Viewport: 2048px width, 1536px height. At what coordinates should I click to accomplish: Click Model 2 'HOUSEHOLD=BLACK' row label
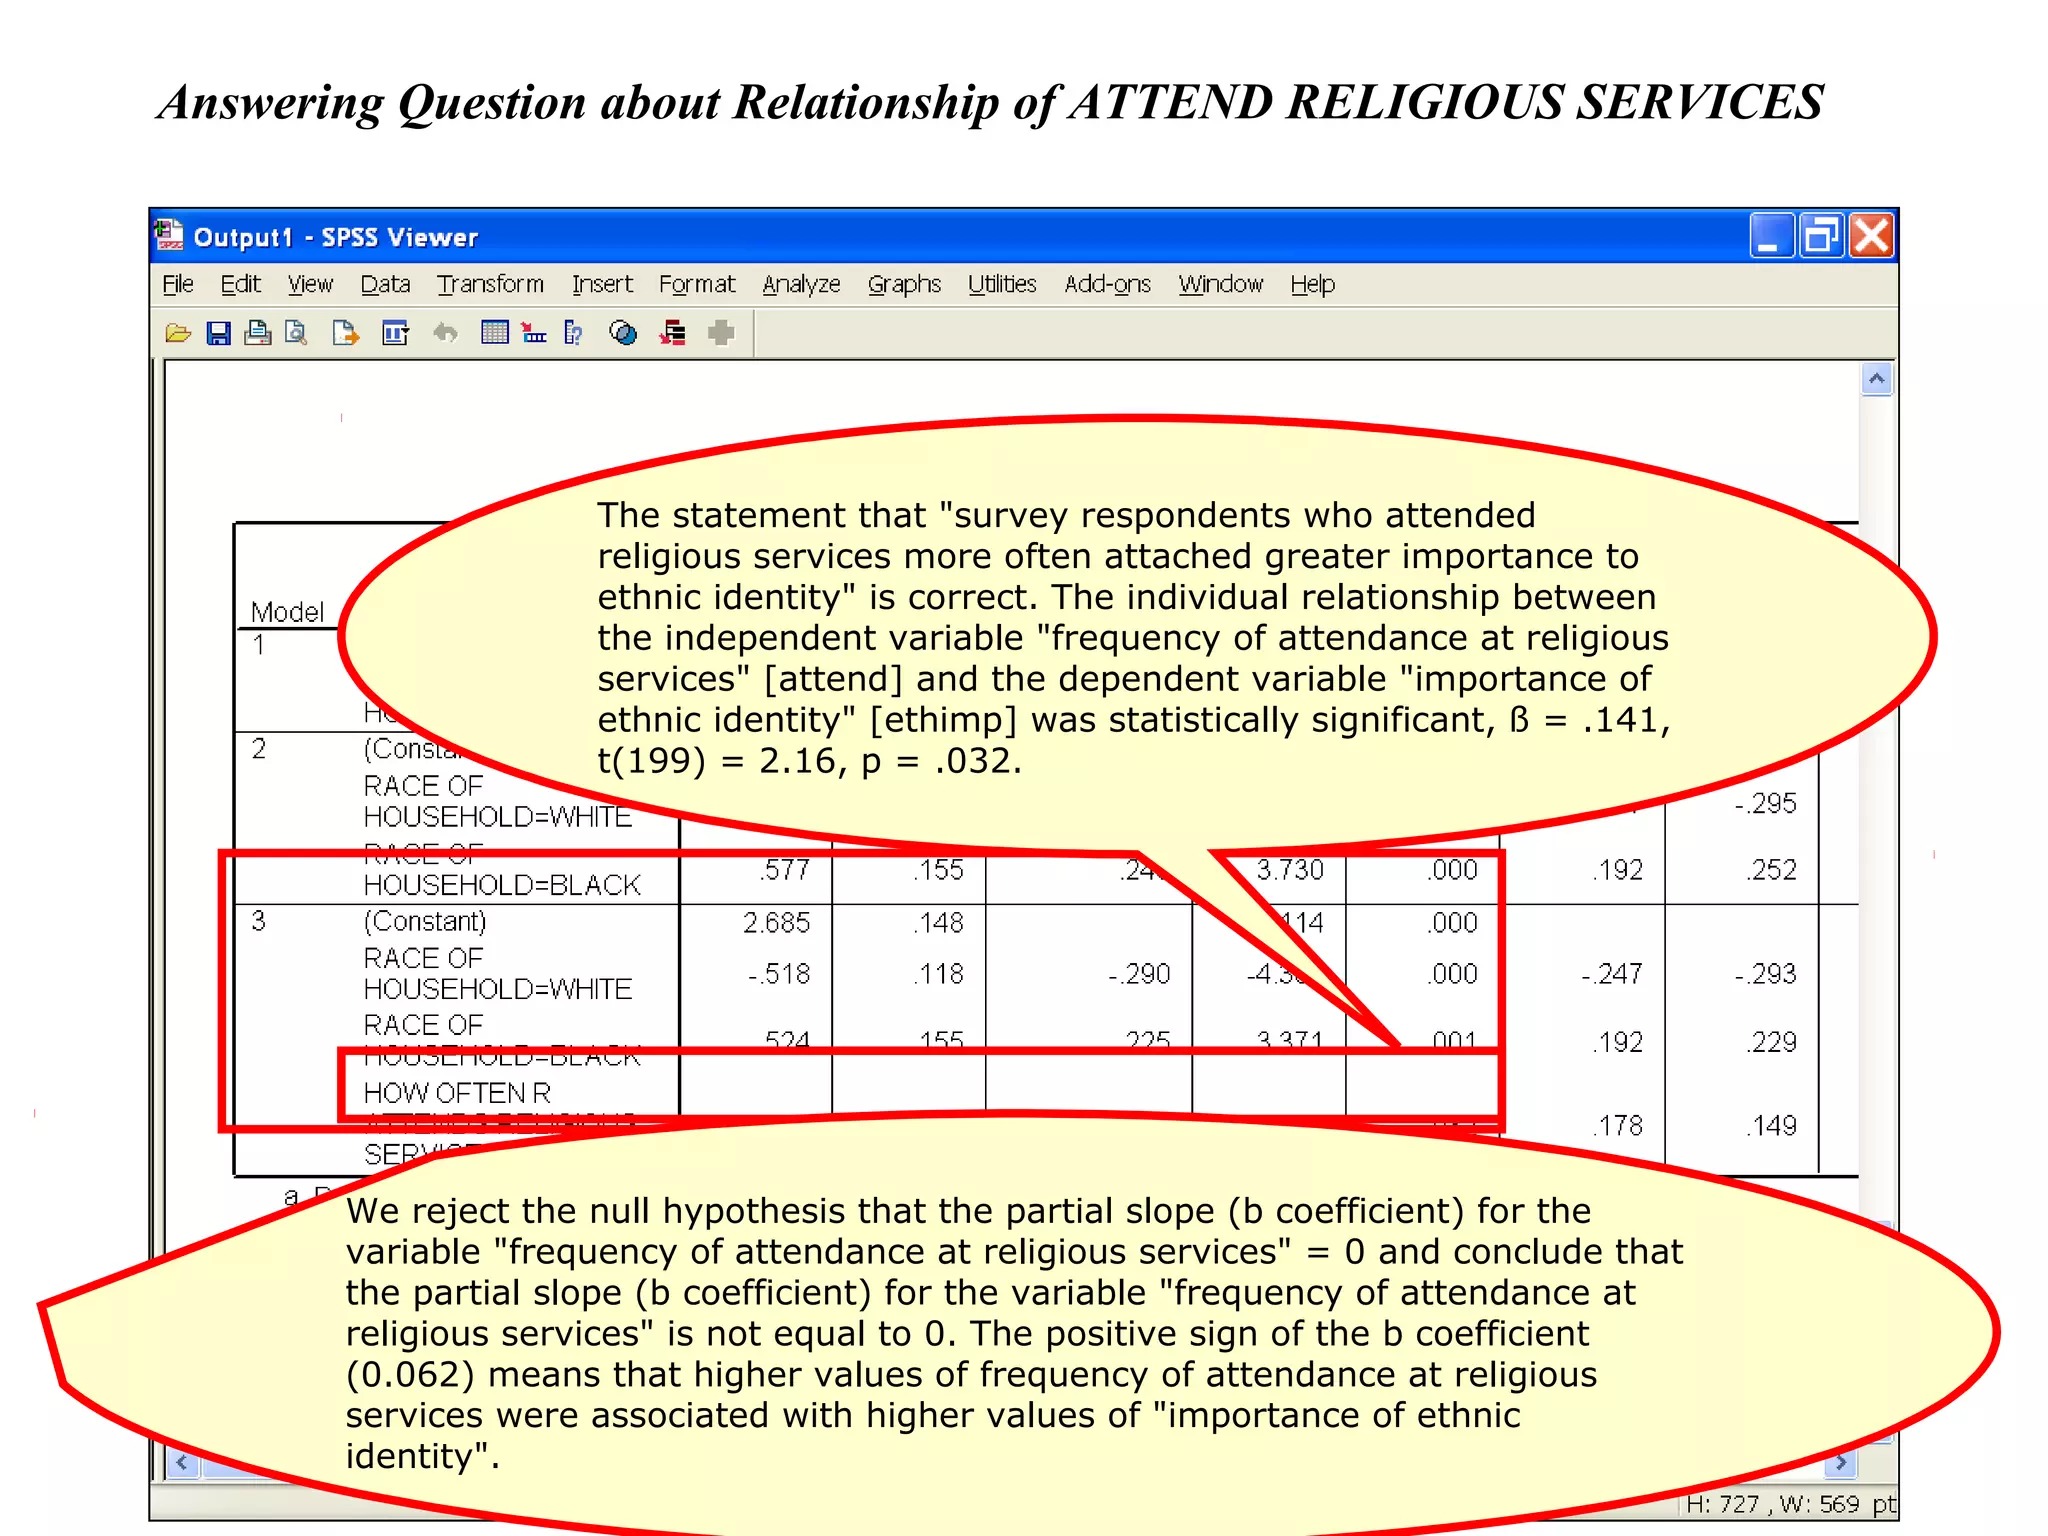point(501,884)
